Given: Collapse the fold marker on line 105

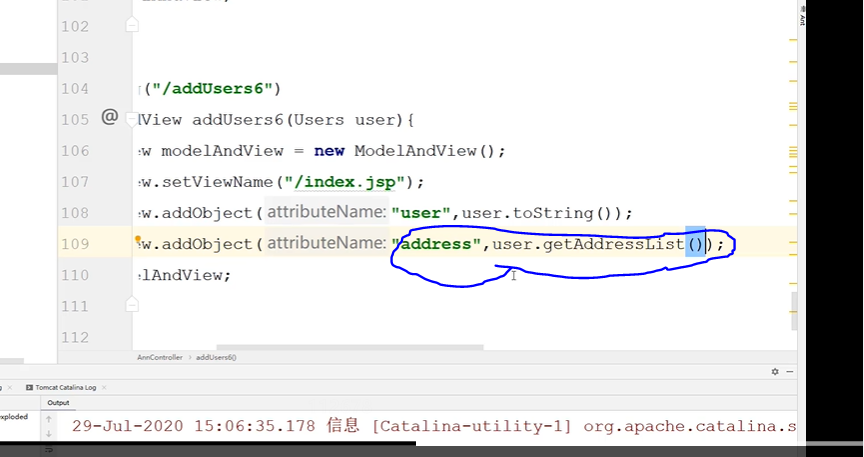Looking at the screenshot, I should [132, 120].
